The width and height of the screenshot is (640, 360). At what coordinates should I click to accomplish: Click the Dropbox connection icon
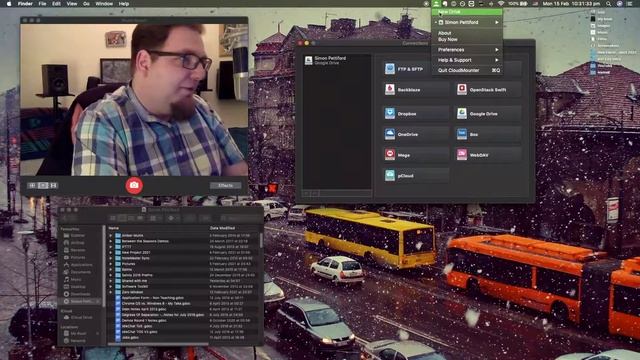(x=390, y=113)
